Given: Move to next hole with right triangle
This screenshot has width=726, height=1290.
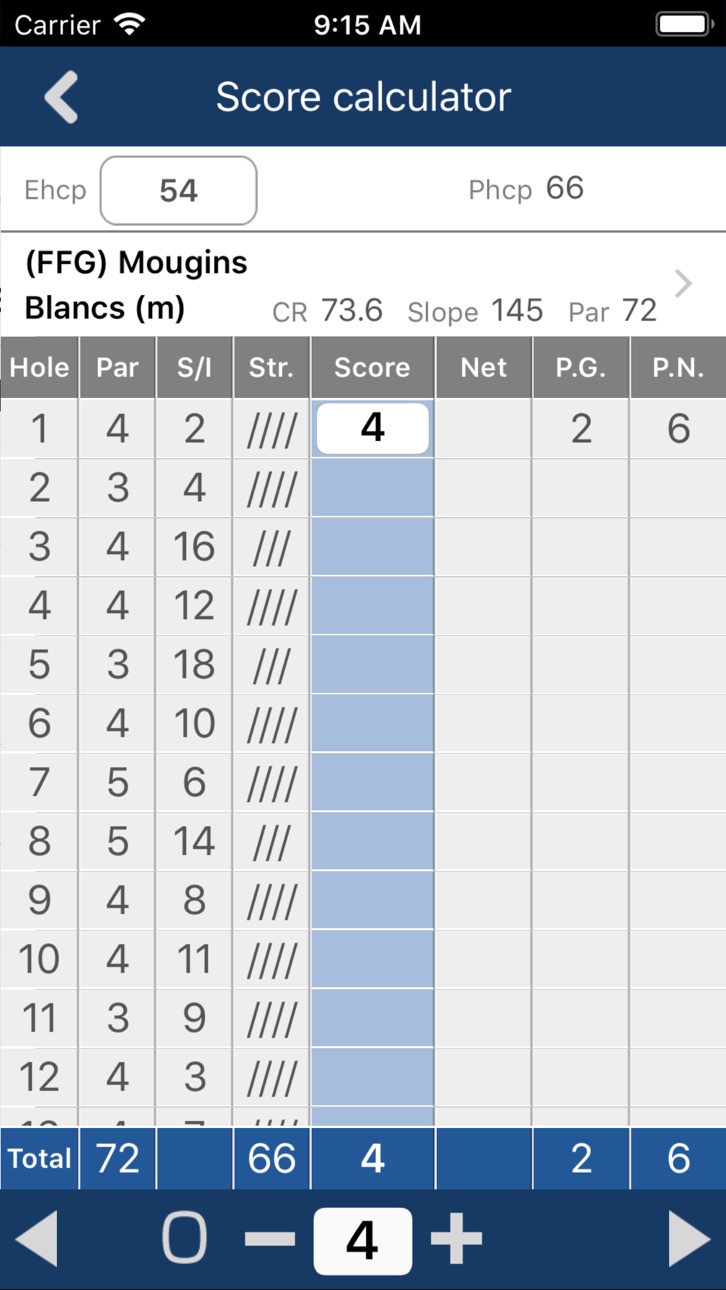Looking at the screenshot, I should (689, 1239).
